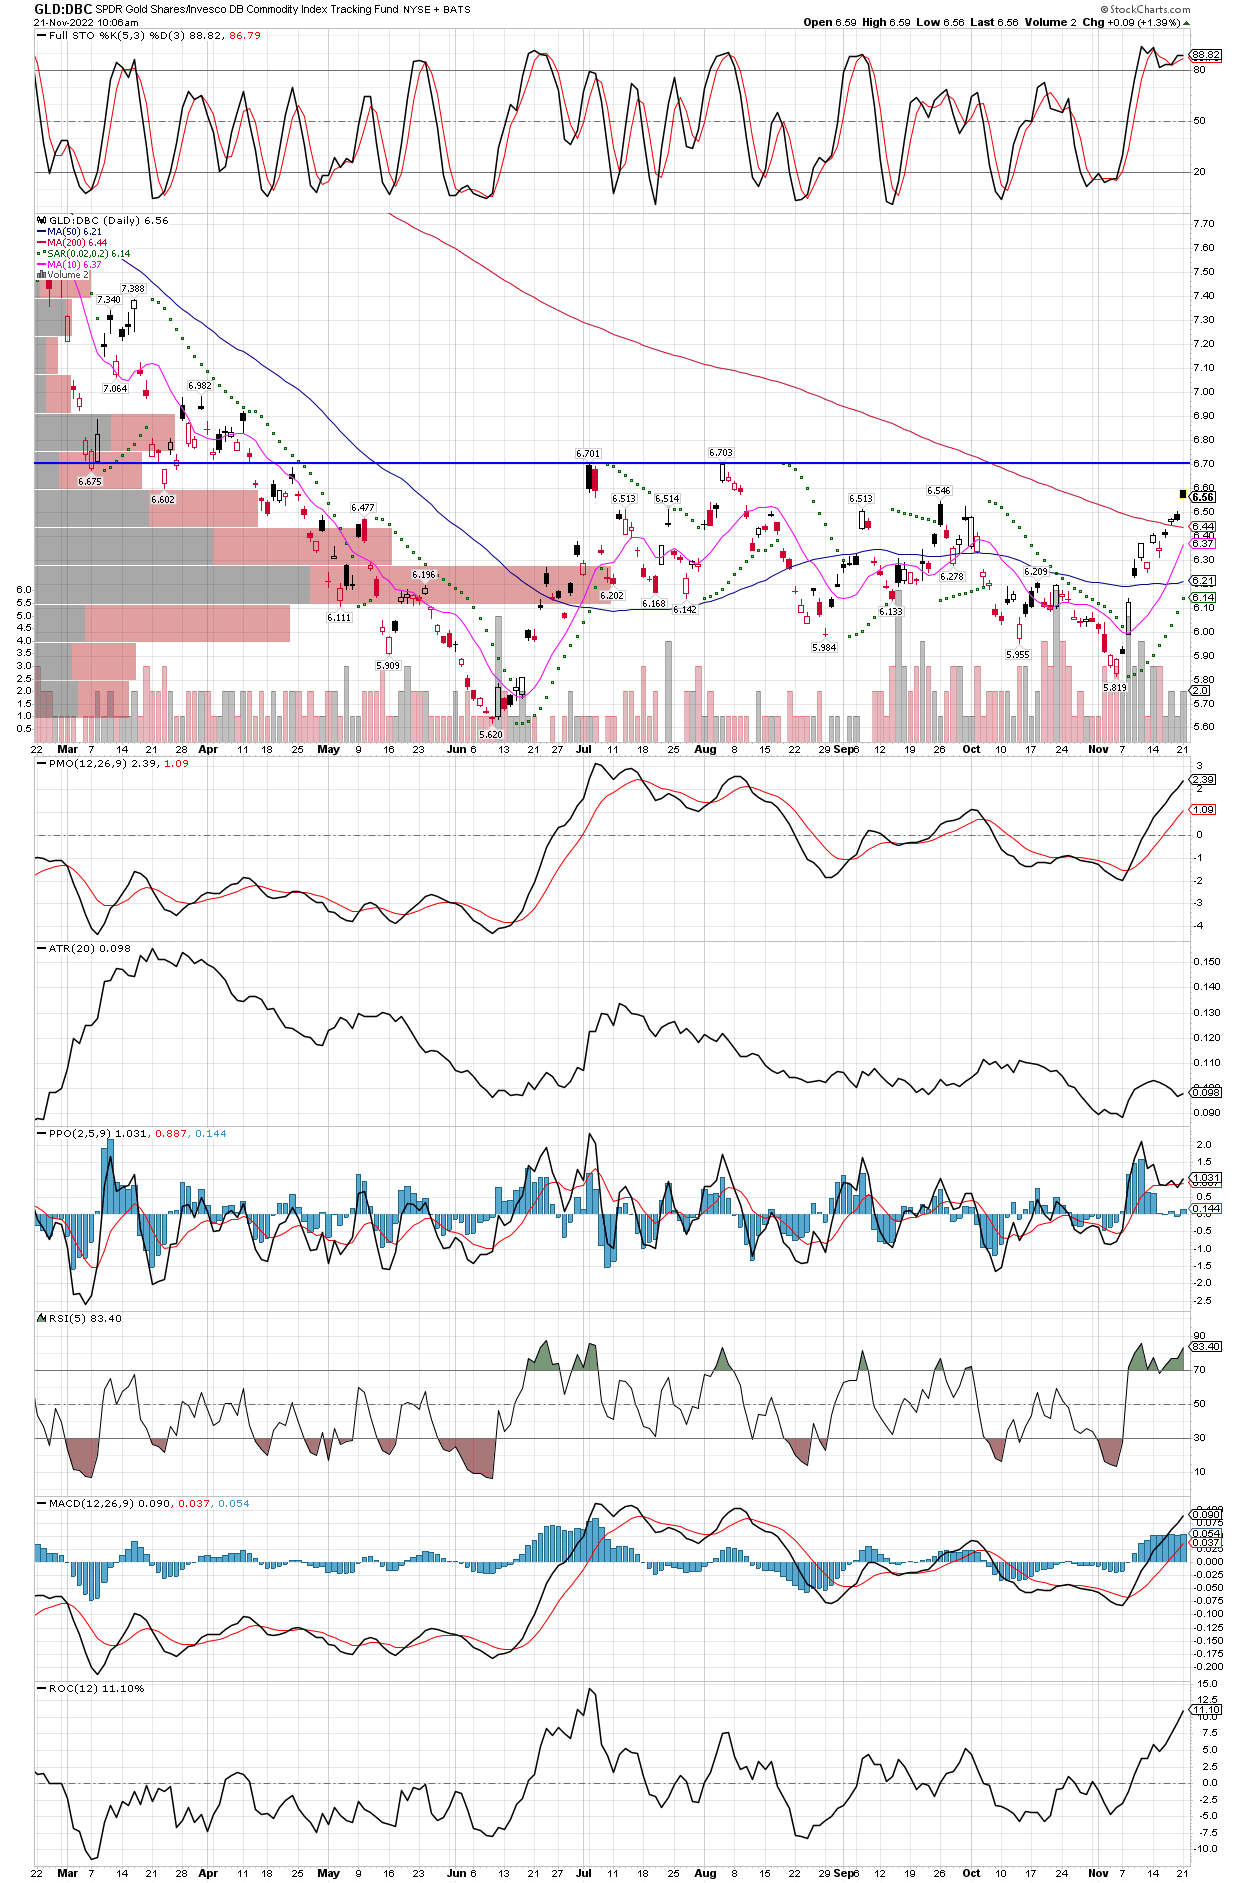
Task: Click the NYSE + BATS exchange label
Action: pyautogui.click(x=437, y=9)
